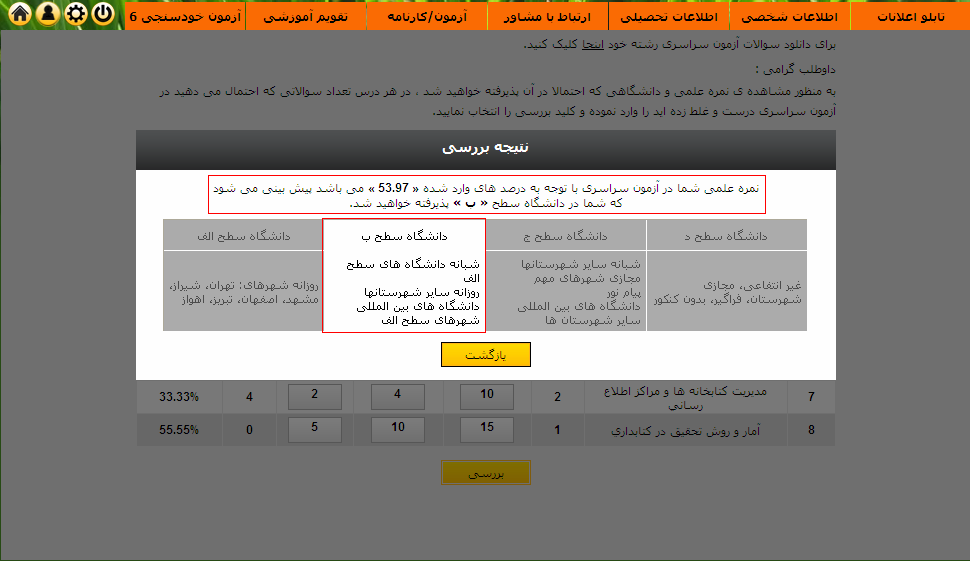Screen dimensions: 970x561
Task: Open the settings gear icon
Action: (75, 14)
